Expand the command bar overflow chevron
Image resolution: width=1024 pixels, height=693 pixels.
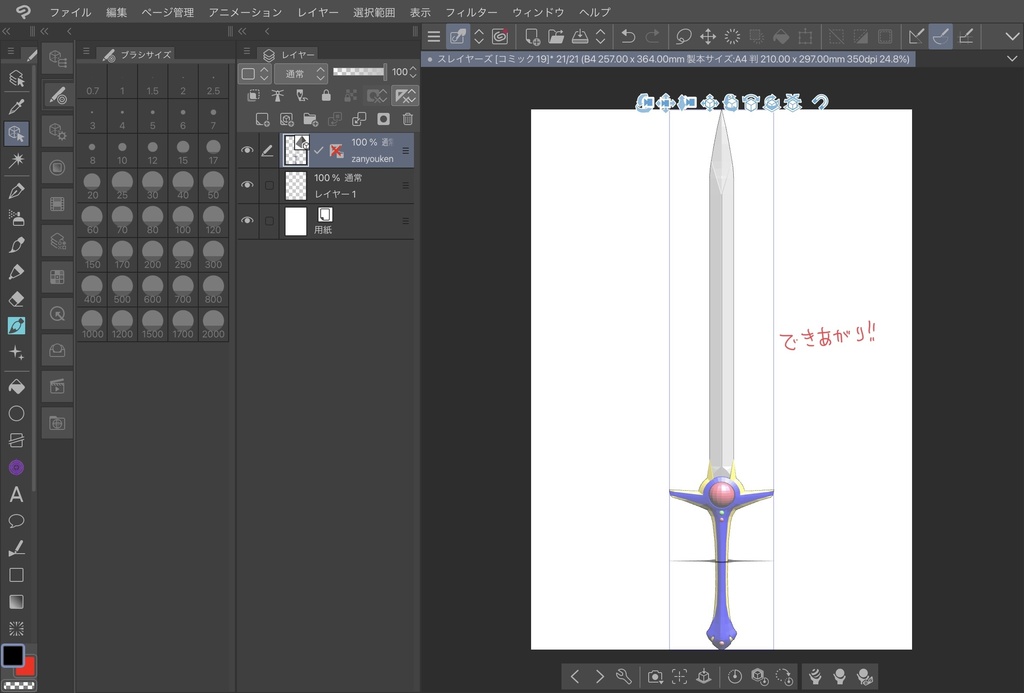tap(1013, 36)
